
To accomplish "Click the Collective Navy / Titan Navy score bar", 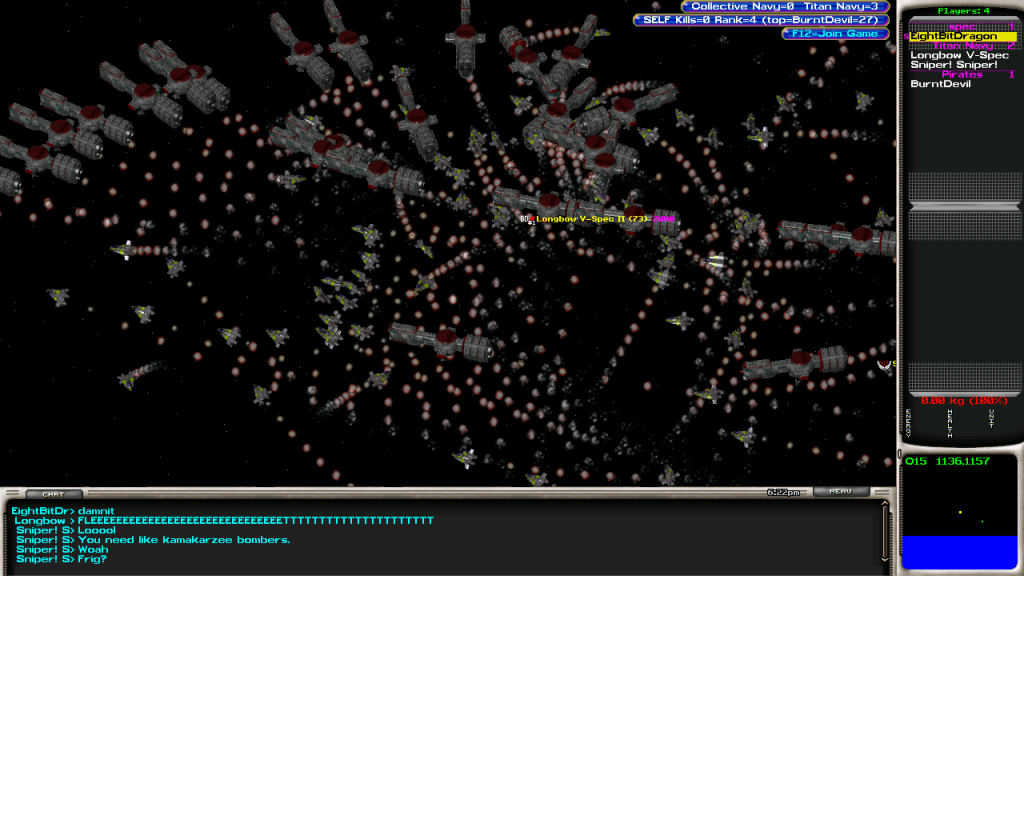I will [785, 7].
